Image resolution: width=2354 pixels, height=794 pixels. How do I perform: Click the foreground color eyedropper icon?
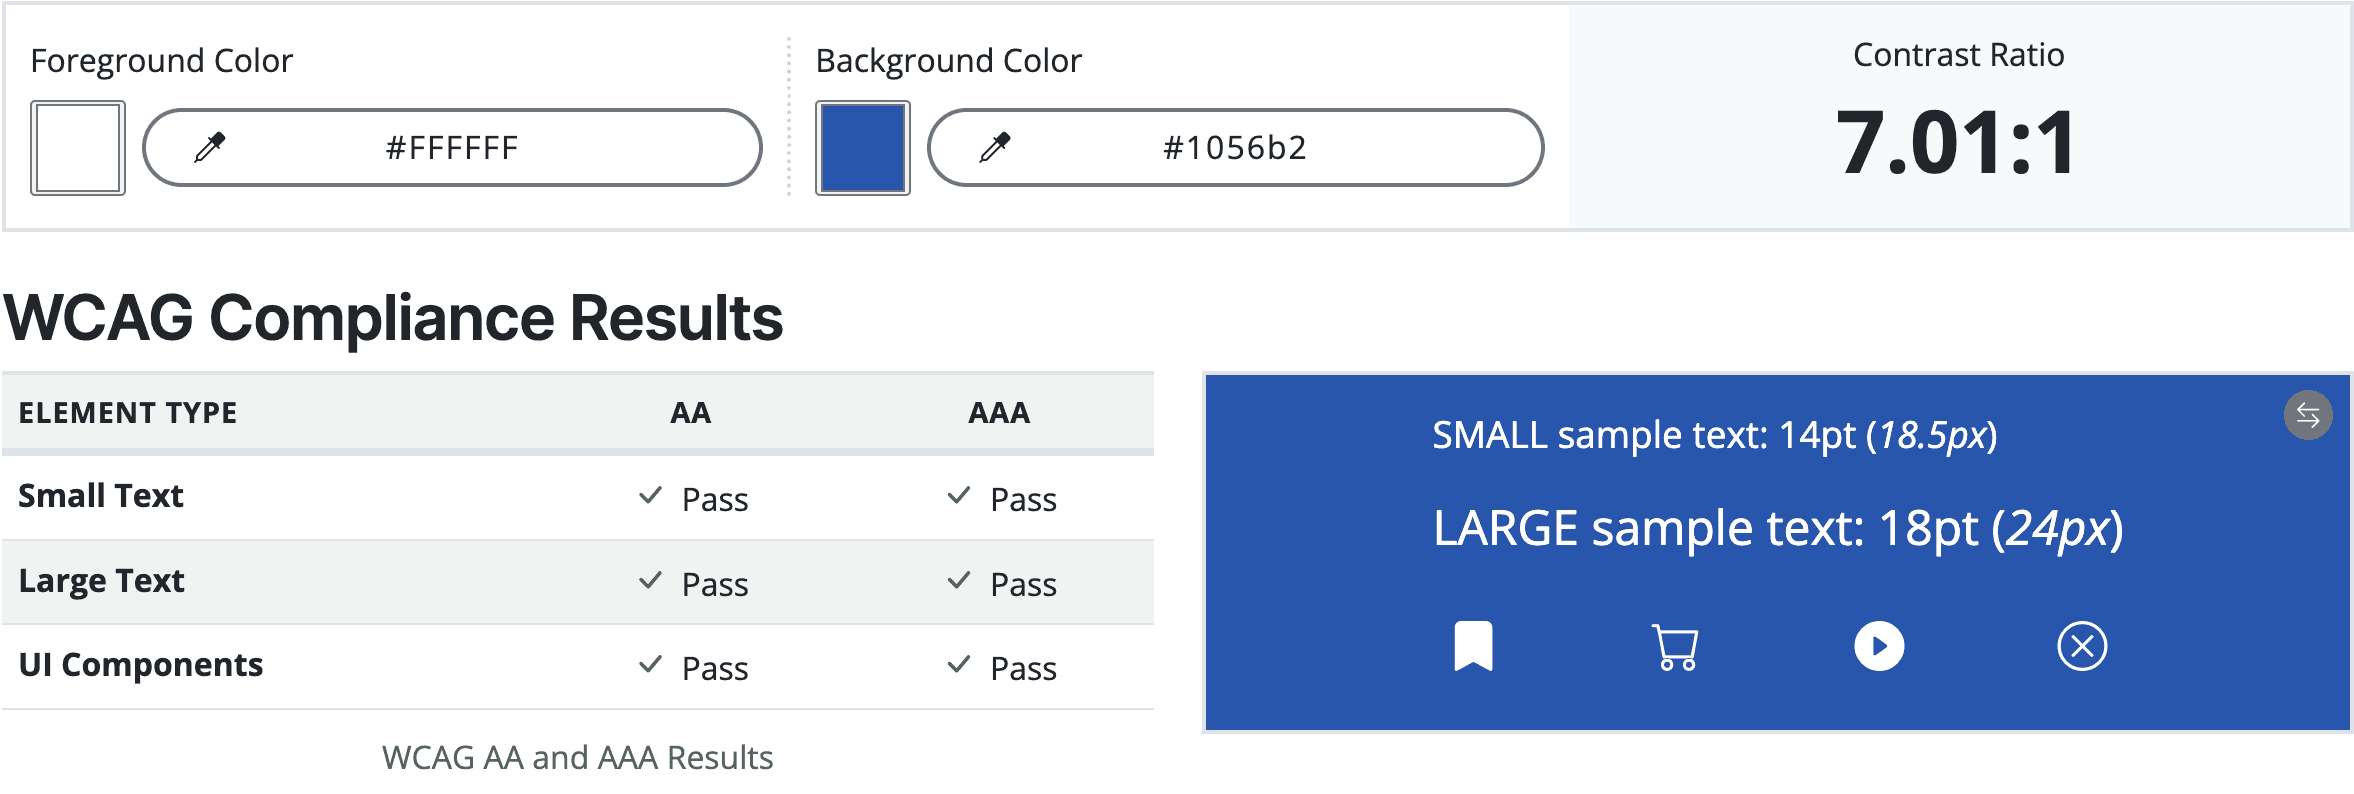point(210,148)
